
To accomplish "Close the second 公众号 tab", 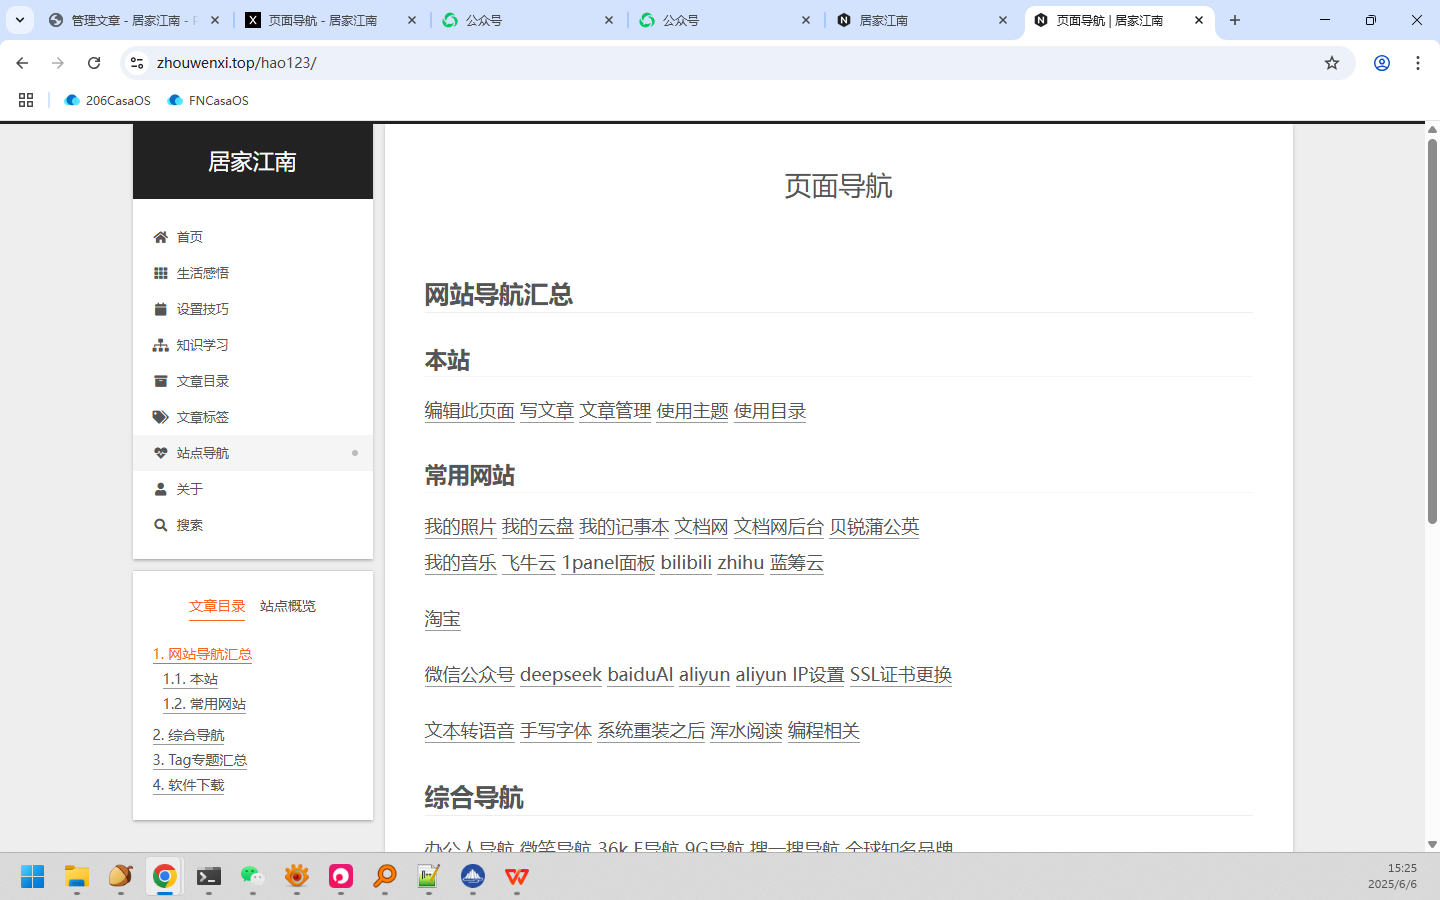I will [x=806, y=20].
